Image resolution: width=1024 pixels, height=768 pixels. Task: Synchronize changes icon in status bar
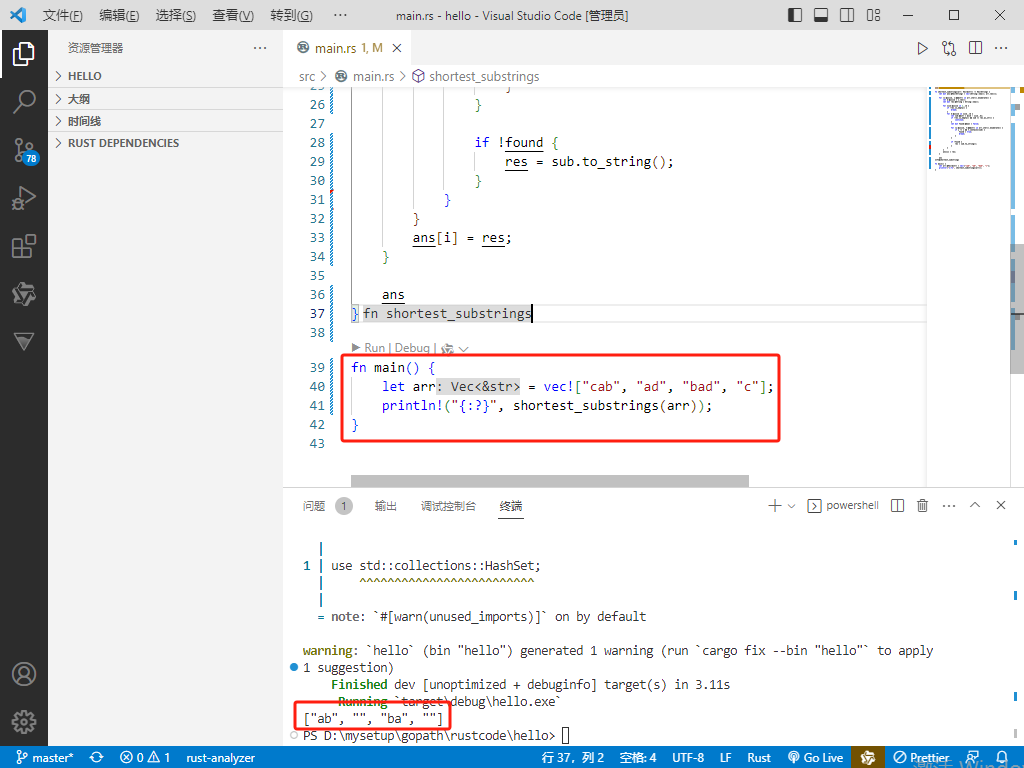pyautogui.click(x=97, y=758)
